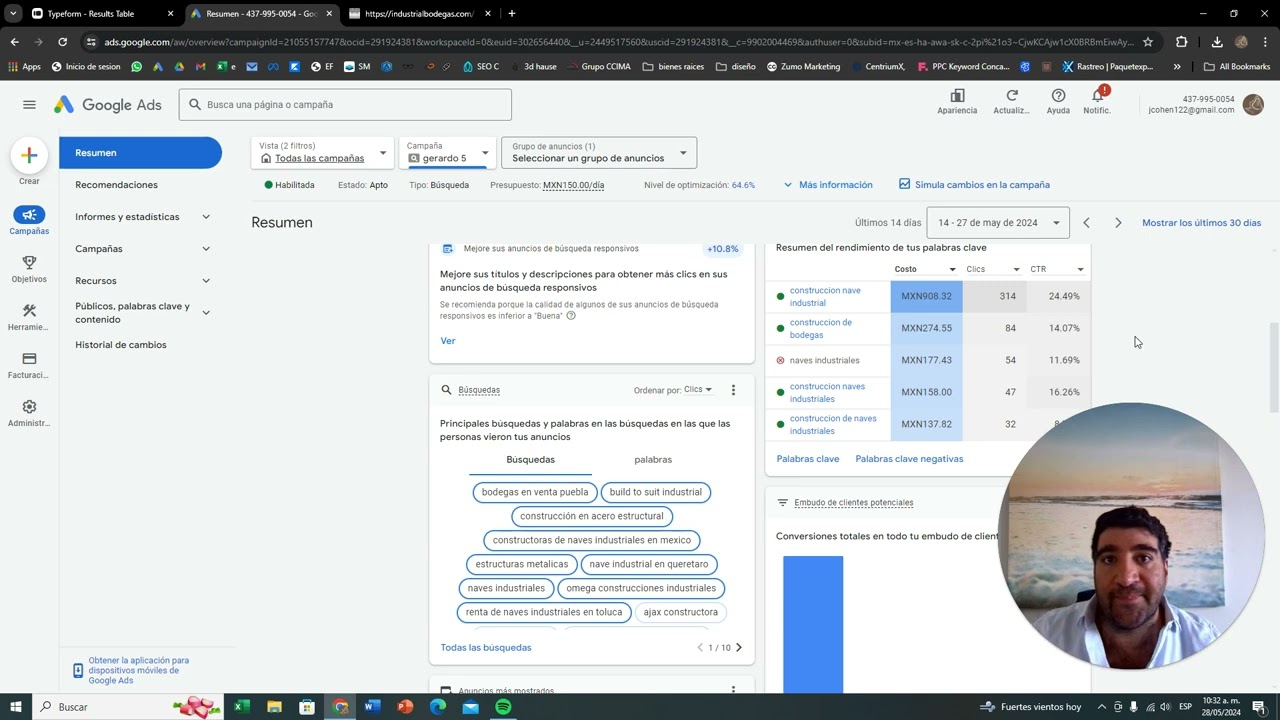Open the Palabras clave link
Image resolution: width=1280 pixels, height=720 pixels.
(808, 459)
